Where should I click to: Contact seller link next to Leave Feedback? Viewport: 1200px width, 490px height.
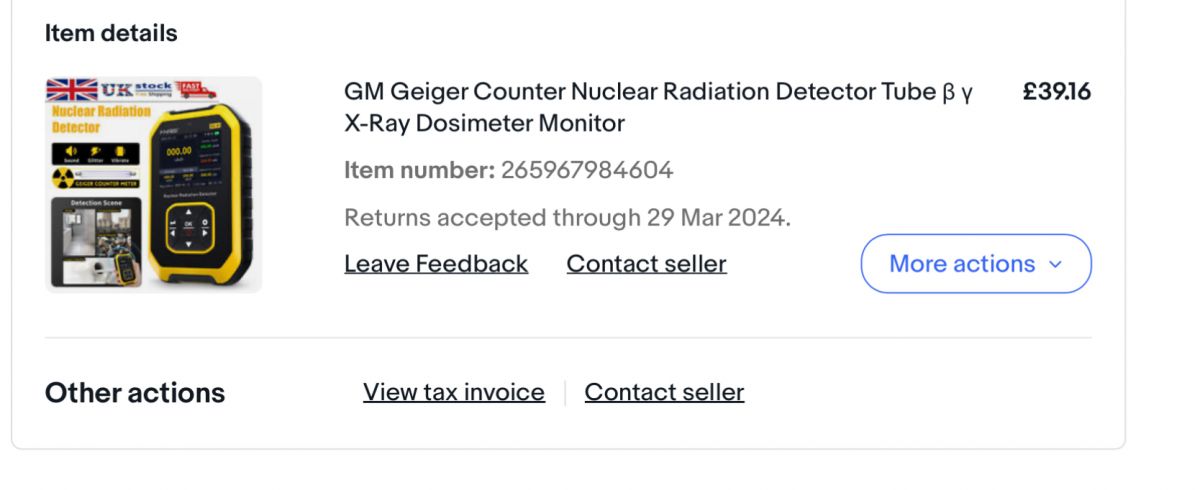(x=646, y=264)
